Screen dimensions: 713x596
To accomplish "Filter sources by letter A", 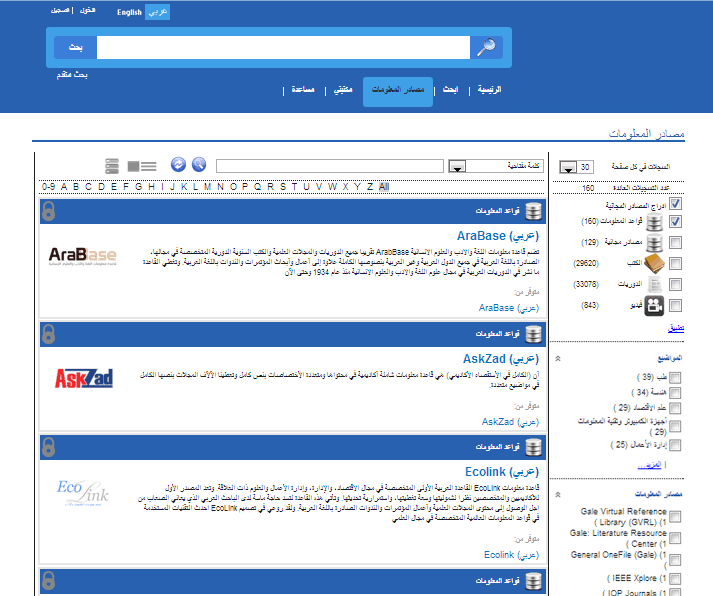I will point(64,187).
